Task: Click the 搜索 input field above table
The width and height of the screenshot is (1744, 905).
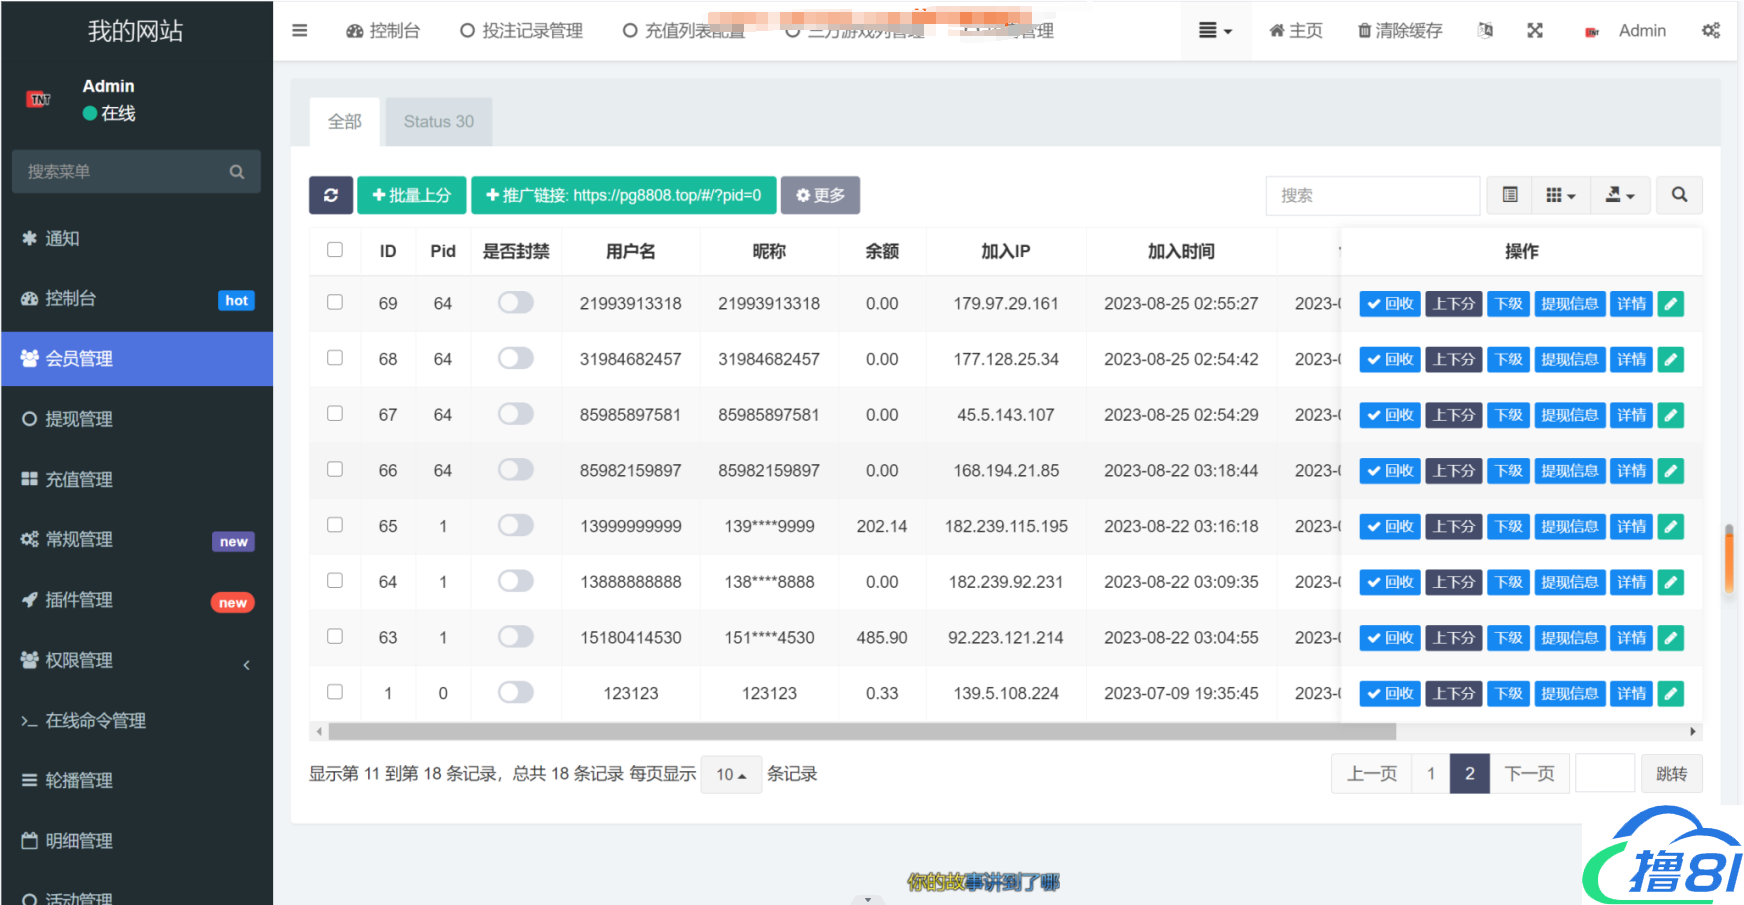Action: tap(1372, 195)
